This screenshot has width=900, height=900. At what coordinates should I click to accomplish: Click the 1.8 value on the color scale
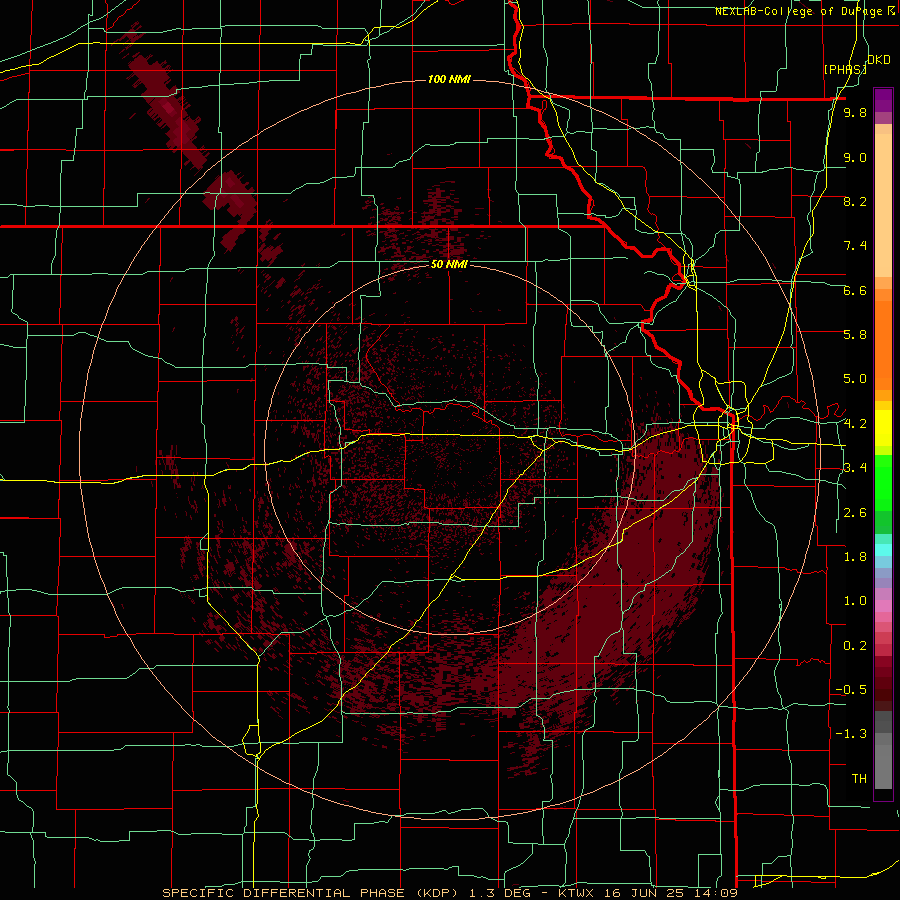click(855, 557)
